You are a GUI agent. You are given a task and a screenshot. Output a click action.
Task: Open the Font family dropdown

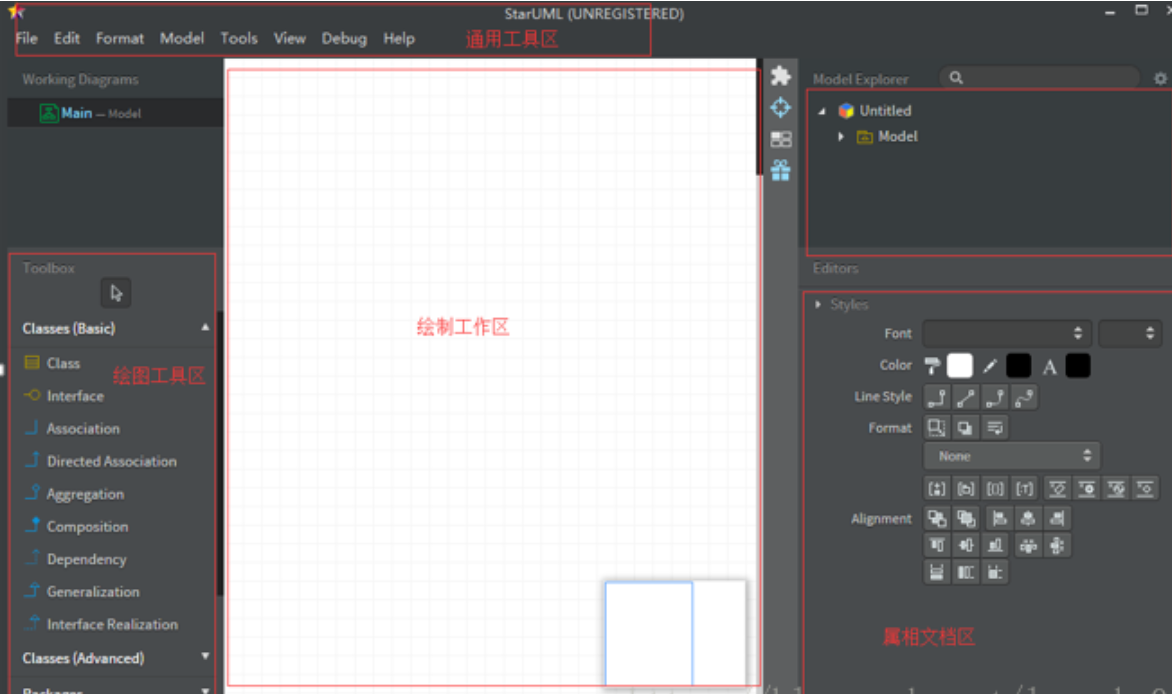(1007, 334)
